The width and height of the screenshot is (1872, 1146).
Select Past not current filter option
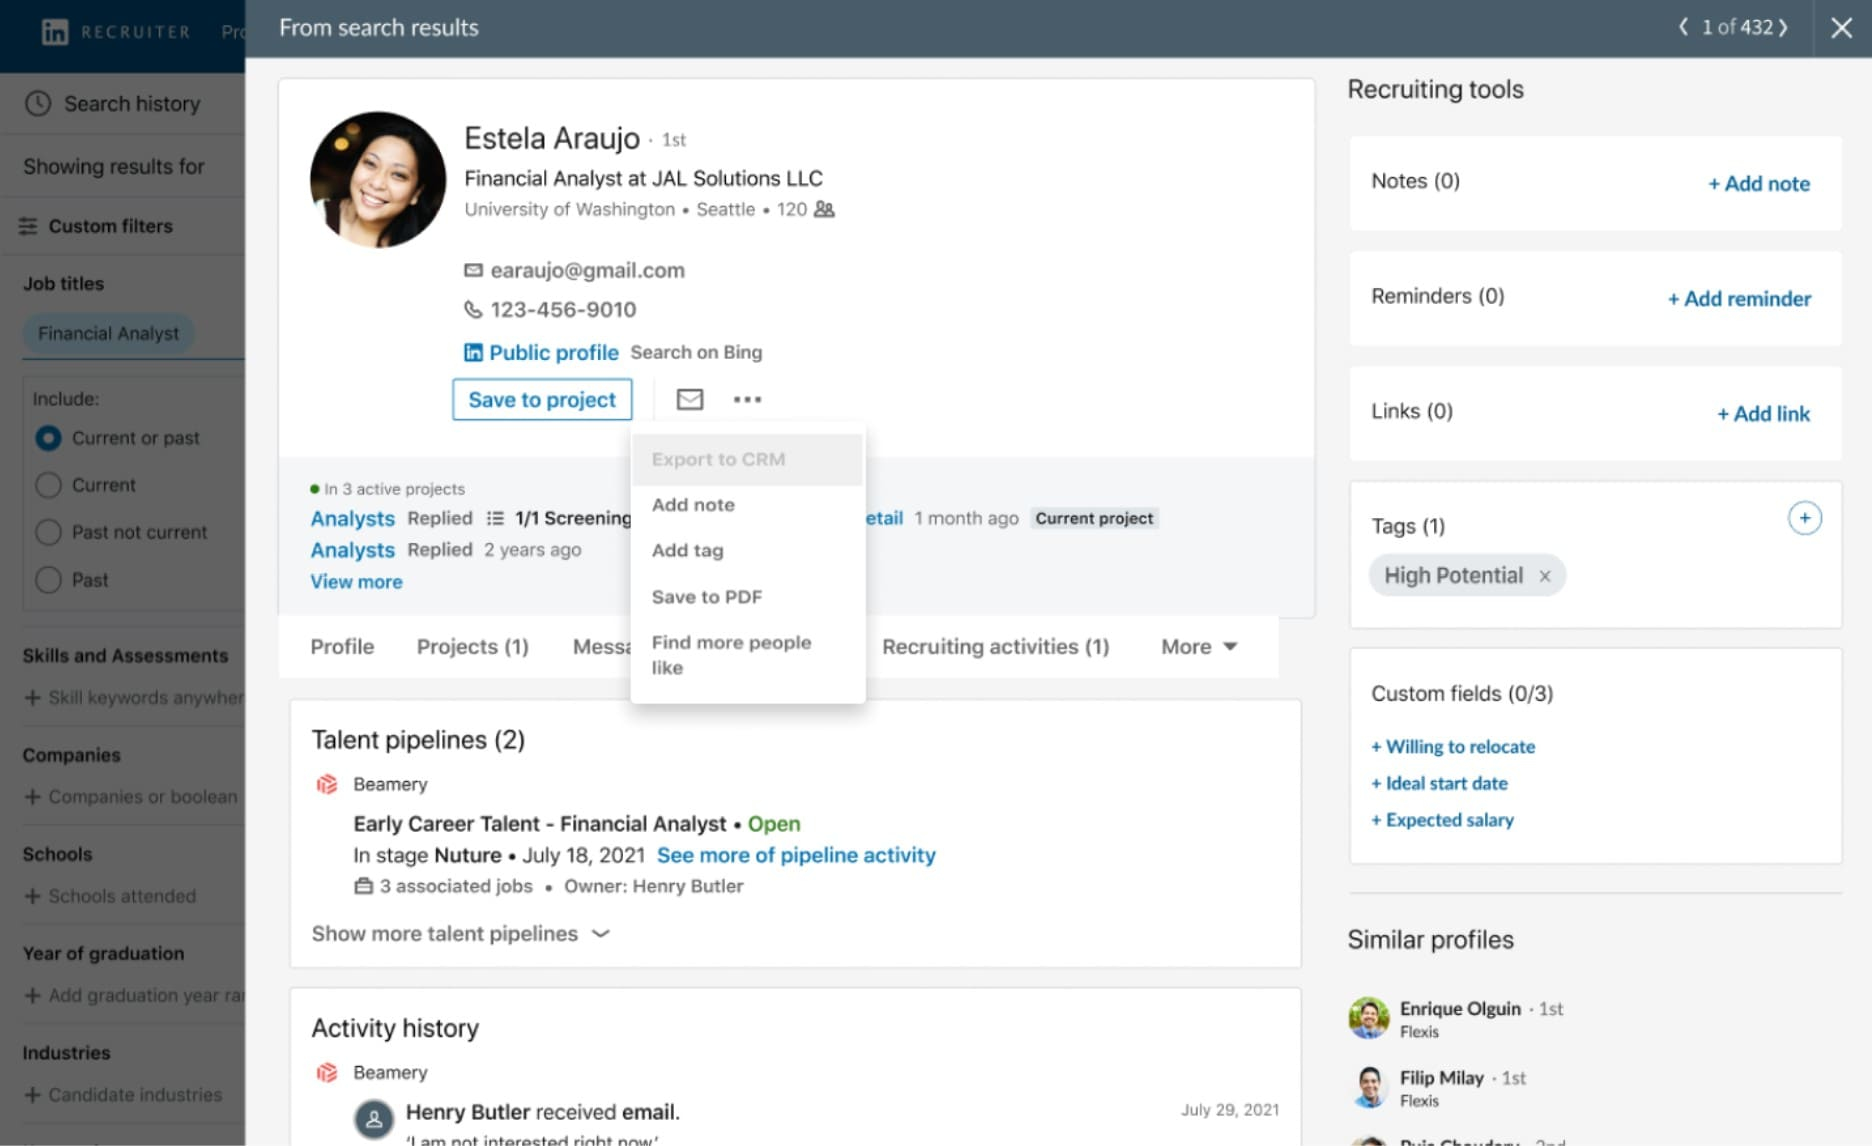[48, 532]
